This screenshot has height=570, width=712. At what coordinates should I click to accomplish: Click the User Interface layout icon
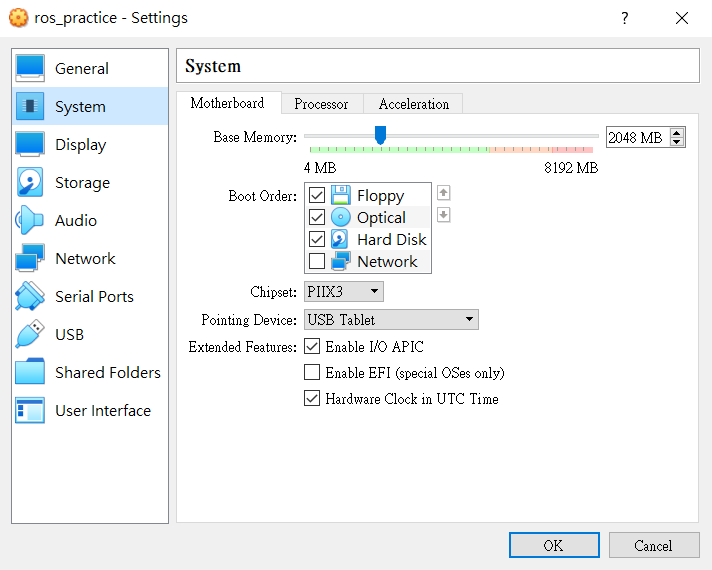pos(30,410)
